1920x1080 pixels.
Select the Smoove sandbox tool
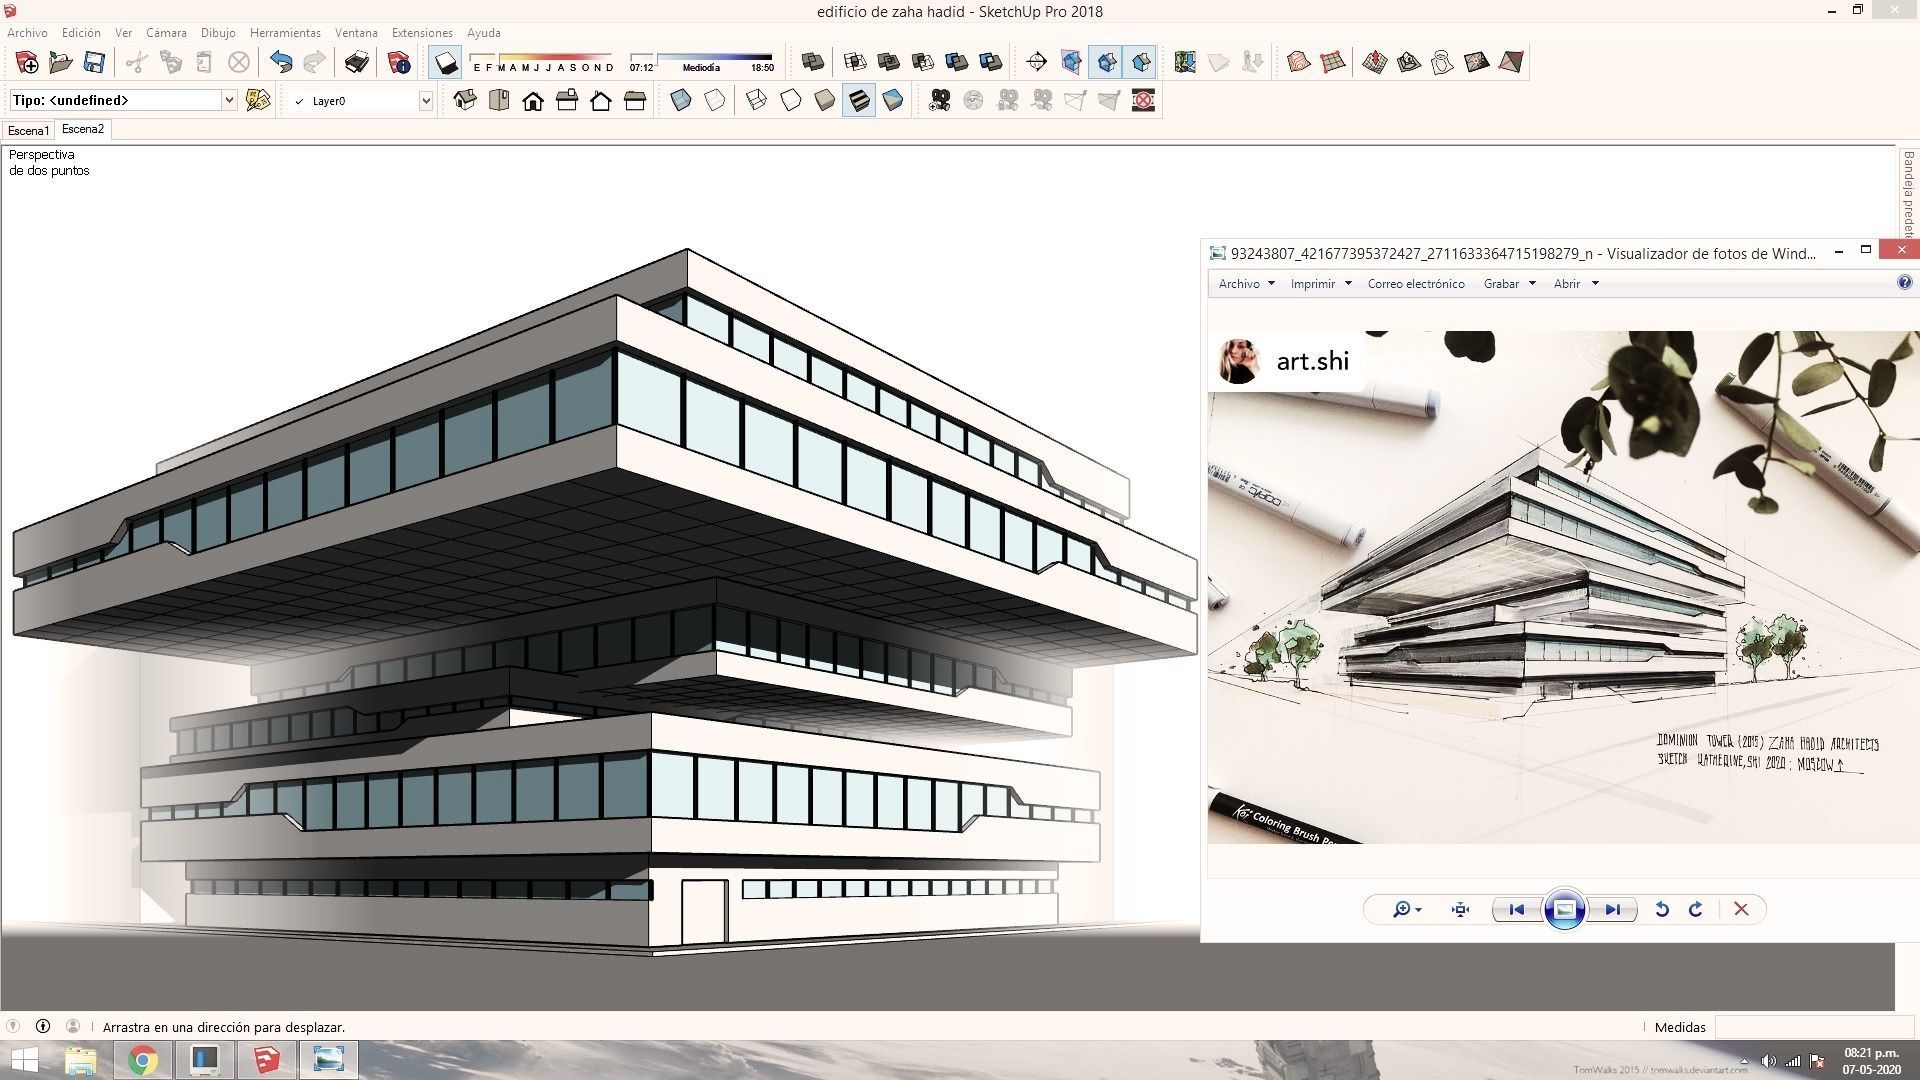pyautogui.click(x=1375, y=62)
